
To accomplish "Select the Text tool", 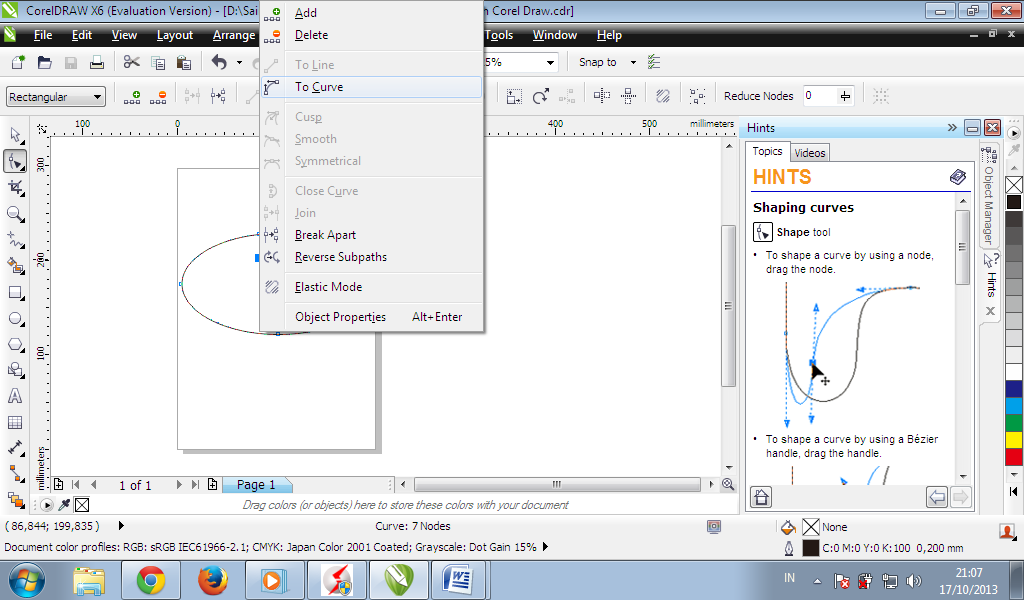I will coord(15,396).
